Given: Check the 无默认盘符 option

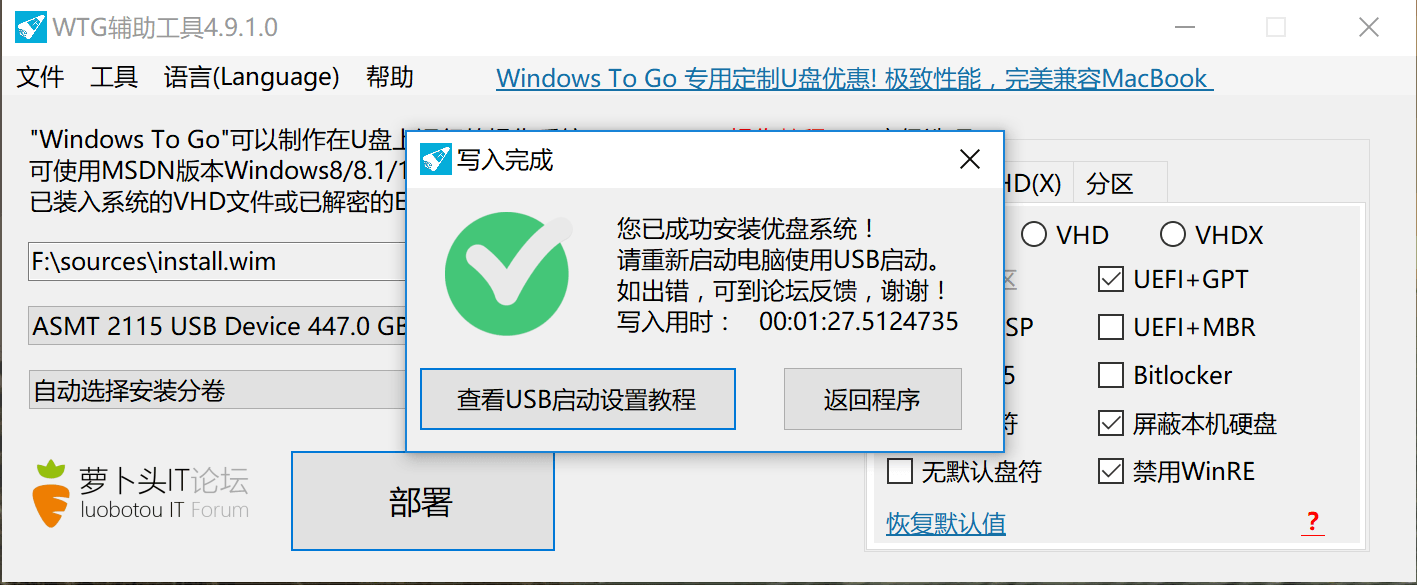Looking at the screenshot, I should click(900, 471).
